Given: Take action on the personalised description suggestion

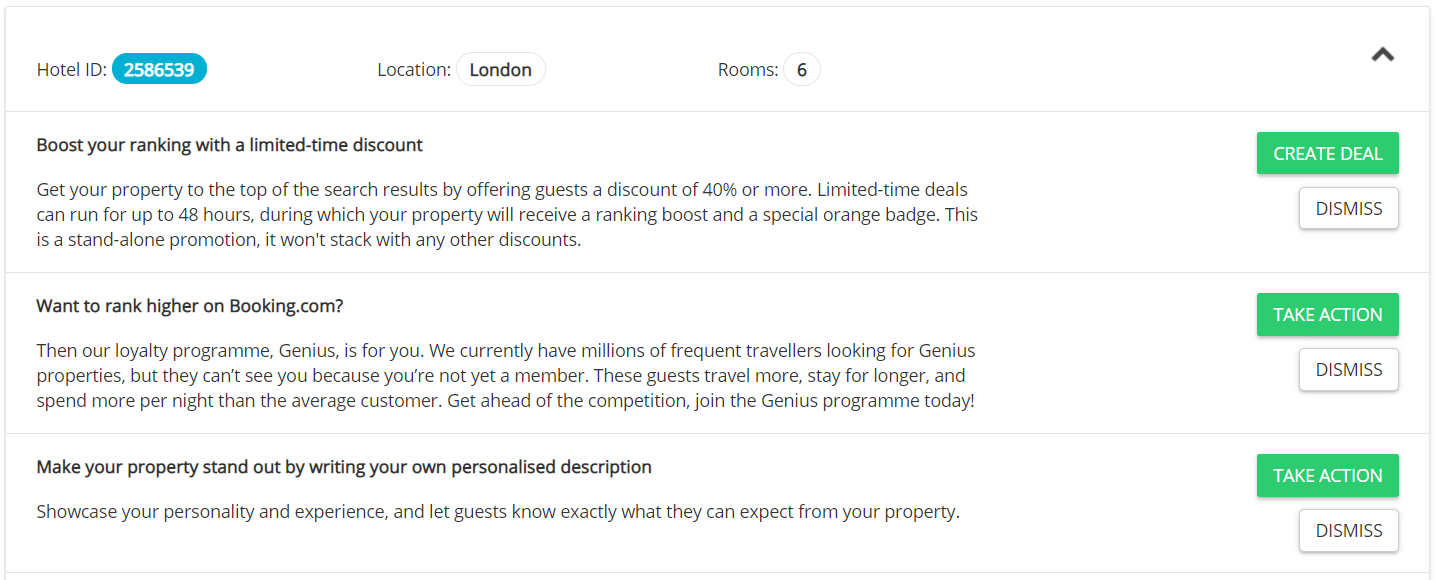Looking at the screenshot, I should 1327,476.
